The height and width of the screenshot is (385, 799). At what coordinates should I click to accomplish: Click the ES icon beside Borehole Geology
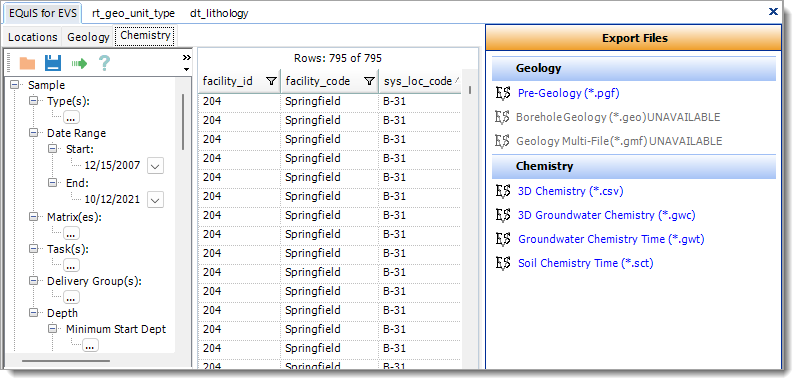click(x=503, y=117)
